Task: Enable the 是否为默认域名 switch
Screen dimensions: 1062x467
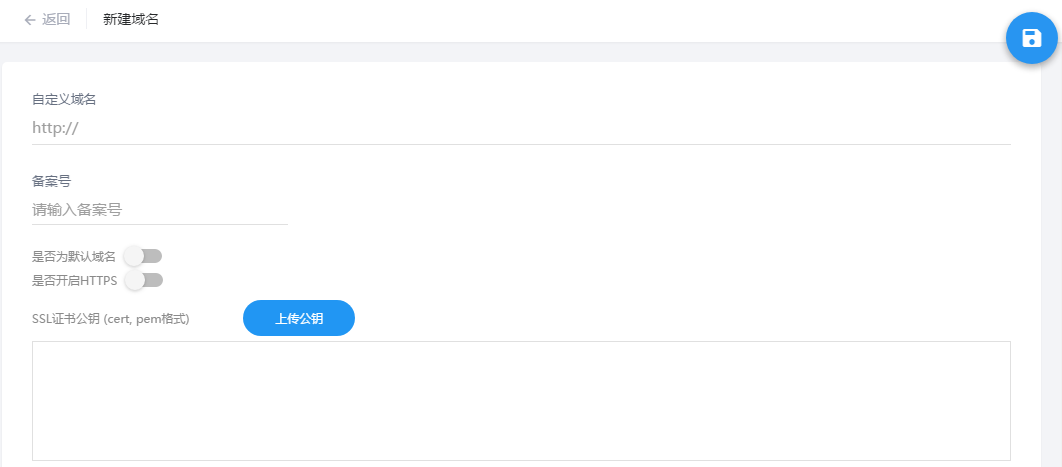Action: coord(144,257)
